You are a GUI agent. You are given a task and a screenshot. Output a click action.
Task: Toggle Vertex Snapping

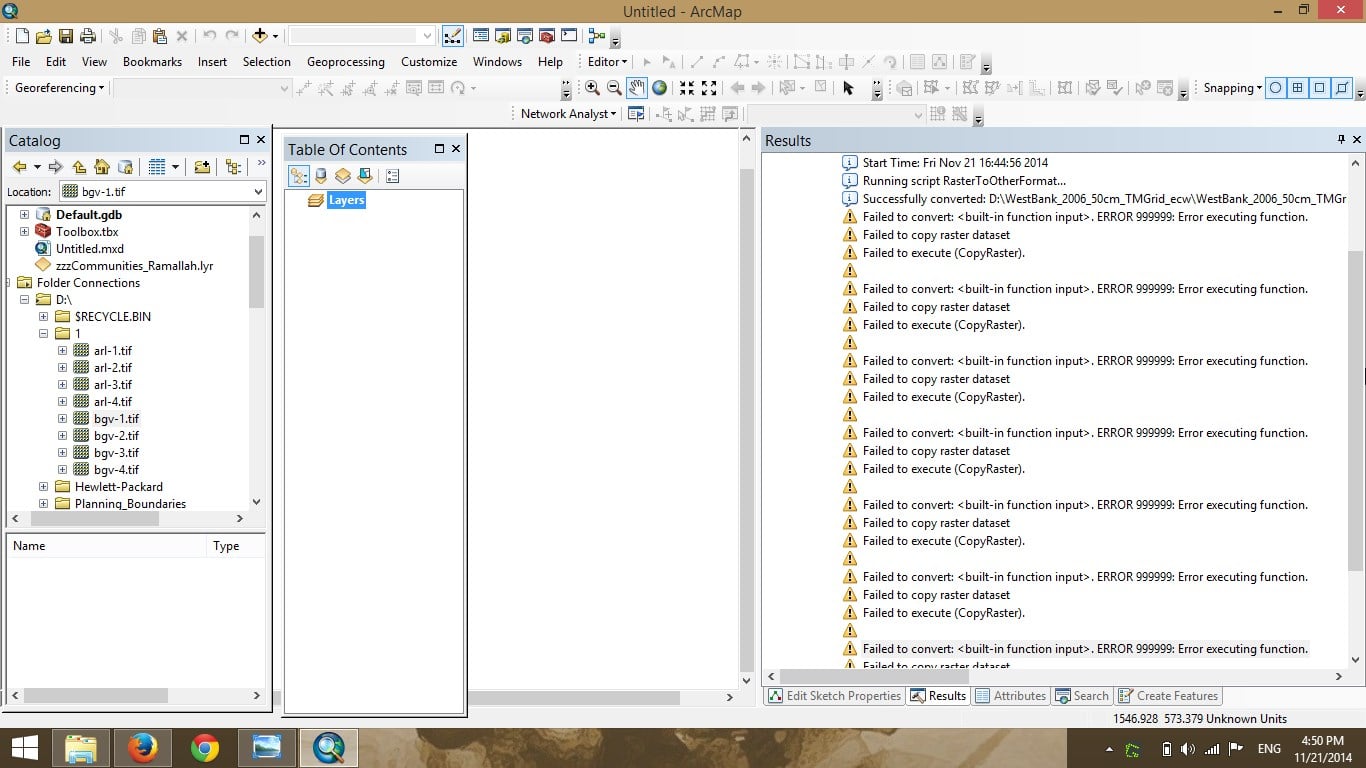(1320, 88)
